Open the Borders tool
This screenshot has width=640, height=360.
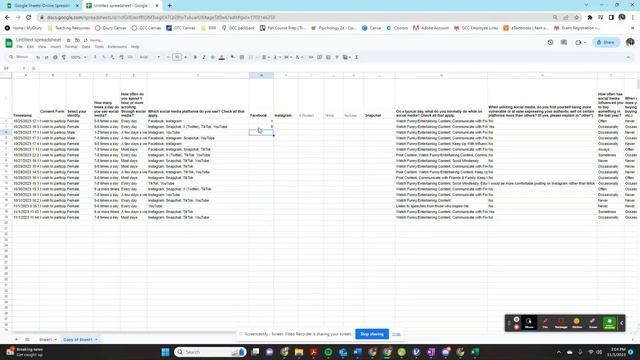click(x=242, y=58)
